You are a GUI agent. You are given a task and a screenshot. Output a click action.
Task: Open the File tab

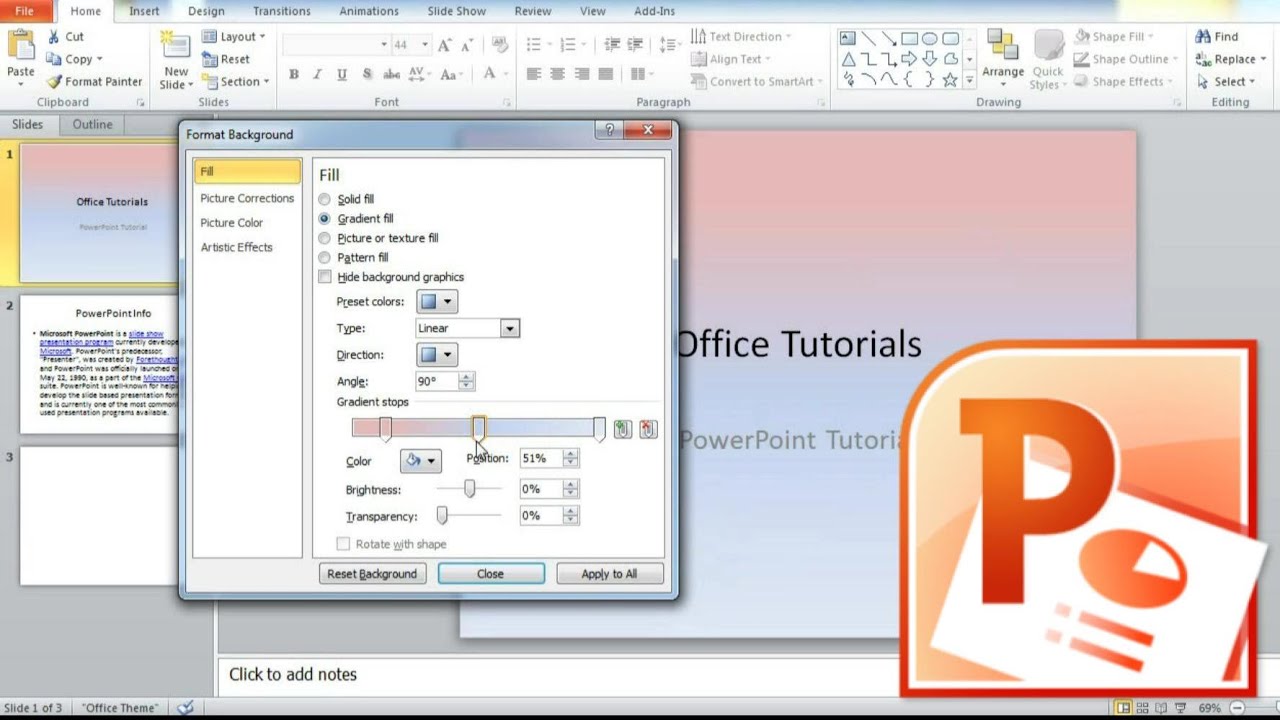tap(24, 11)
